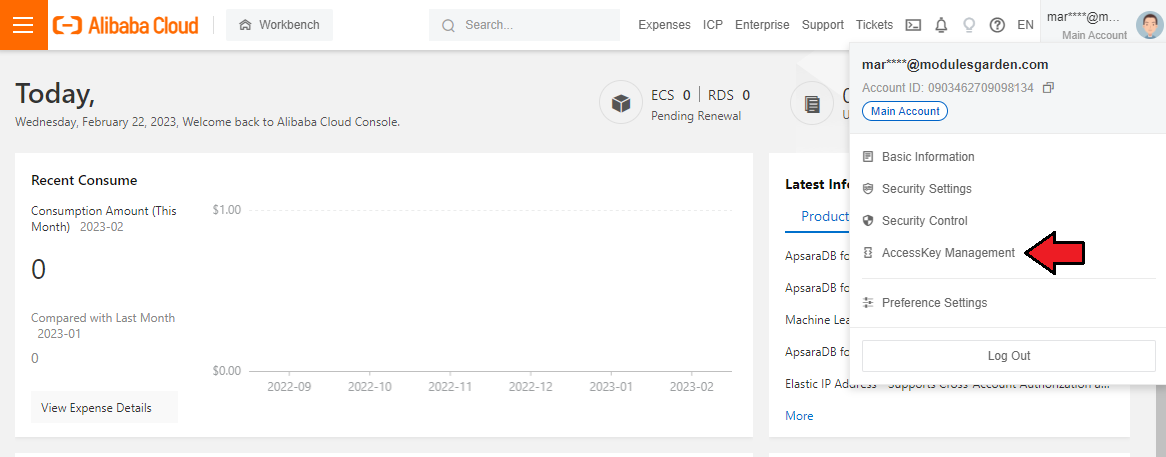Open the help question mark icon
This screenshot has height=457, width=1166.
997,25
